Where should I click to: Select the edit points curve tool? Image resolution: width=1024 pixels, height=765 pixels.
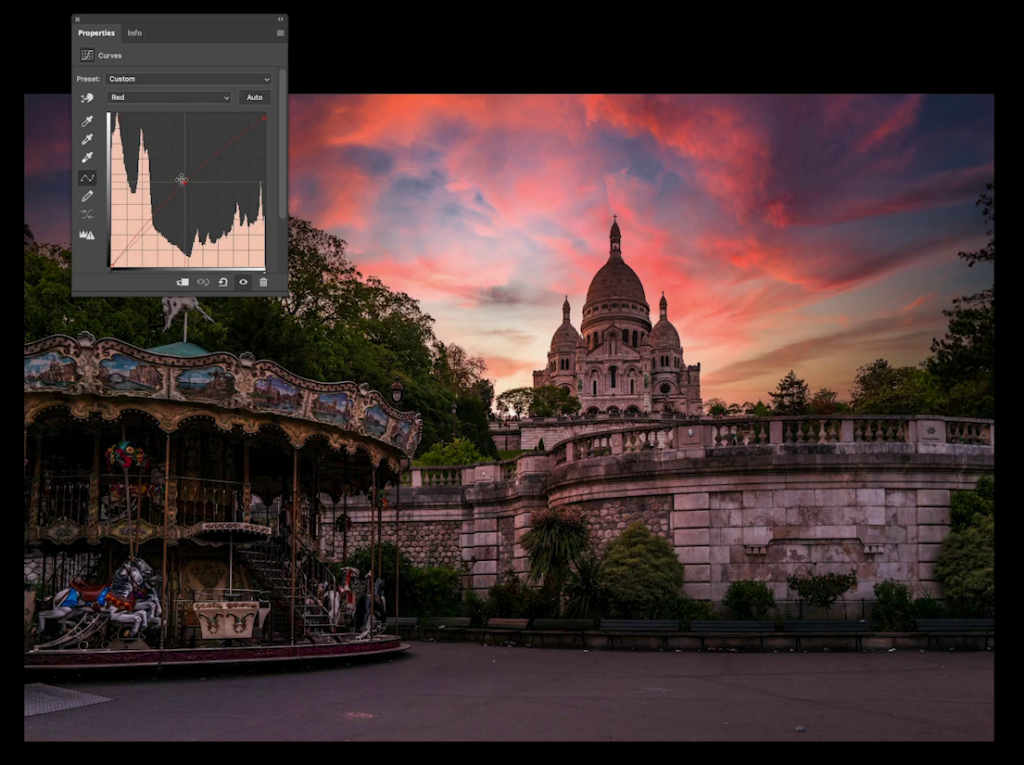coord(87,178)
